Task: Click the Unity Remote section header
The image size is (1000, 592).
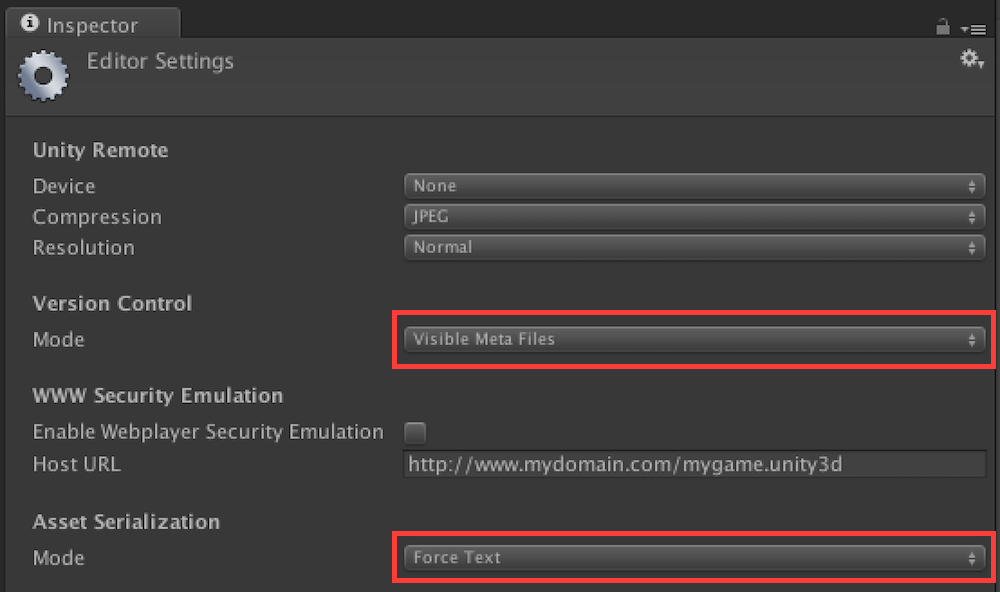Action: pyautogui.click(x=100, y=150)
